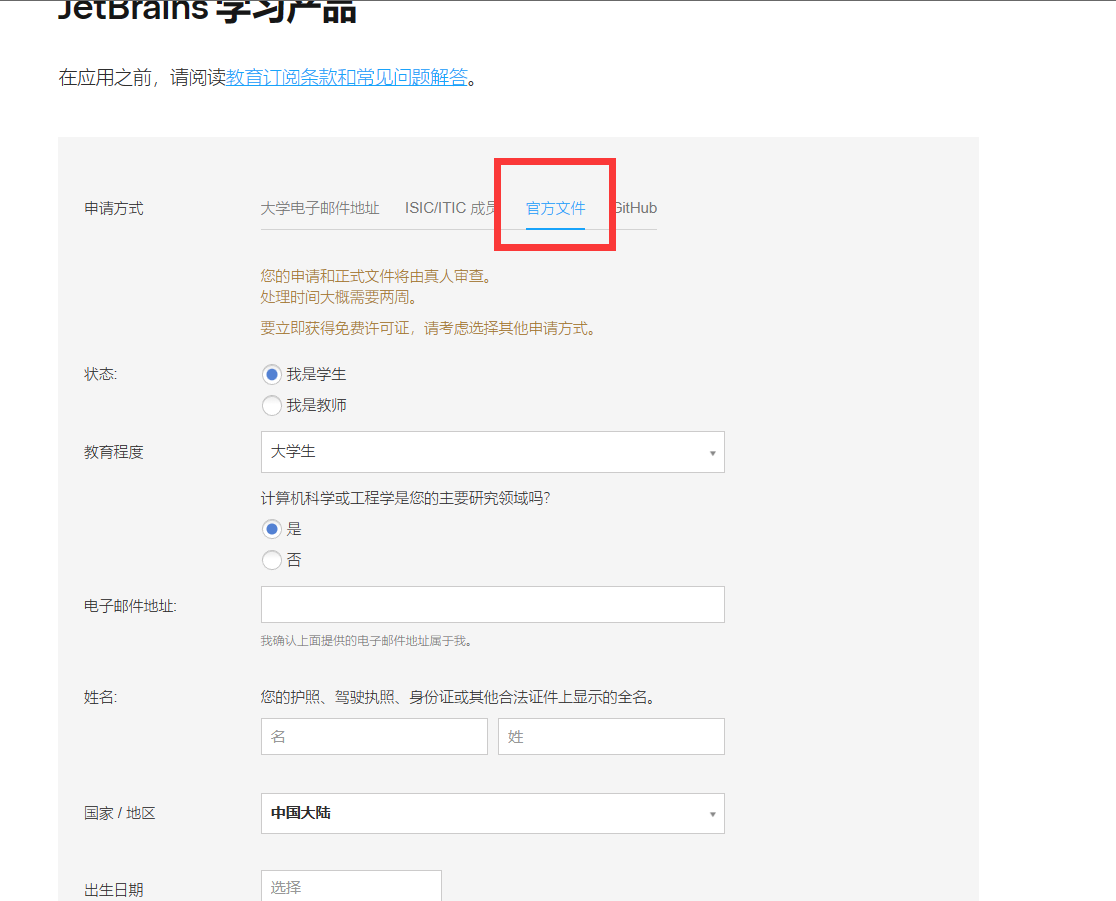Image resolution: width=1116 pixels, height=901 pixels.
Task: Click the JetBrains 学习产品 page heading
Action: tap(207, 11)
